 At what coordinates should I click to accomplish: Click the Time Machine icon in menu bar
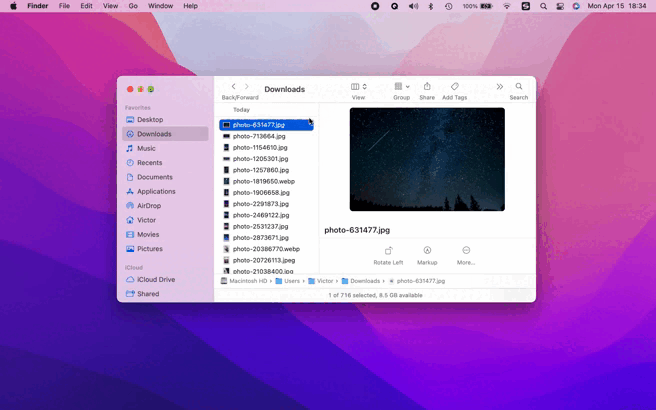point(448,6)
